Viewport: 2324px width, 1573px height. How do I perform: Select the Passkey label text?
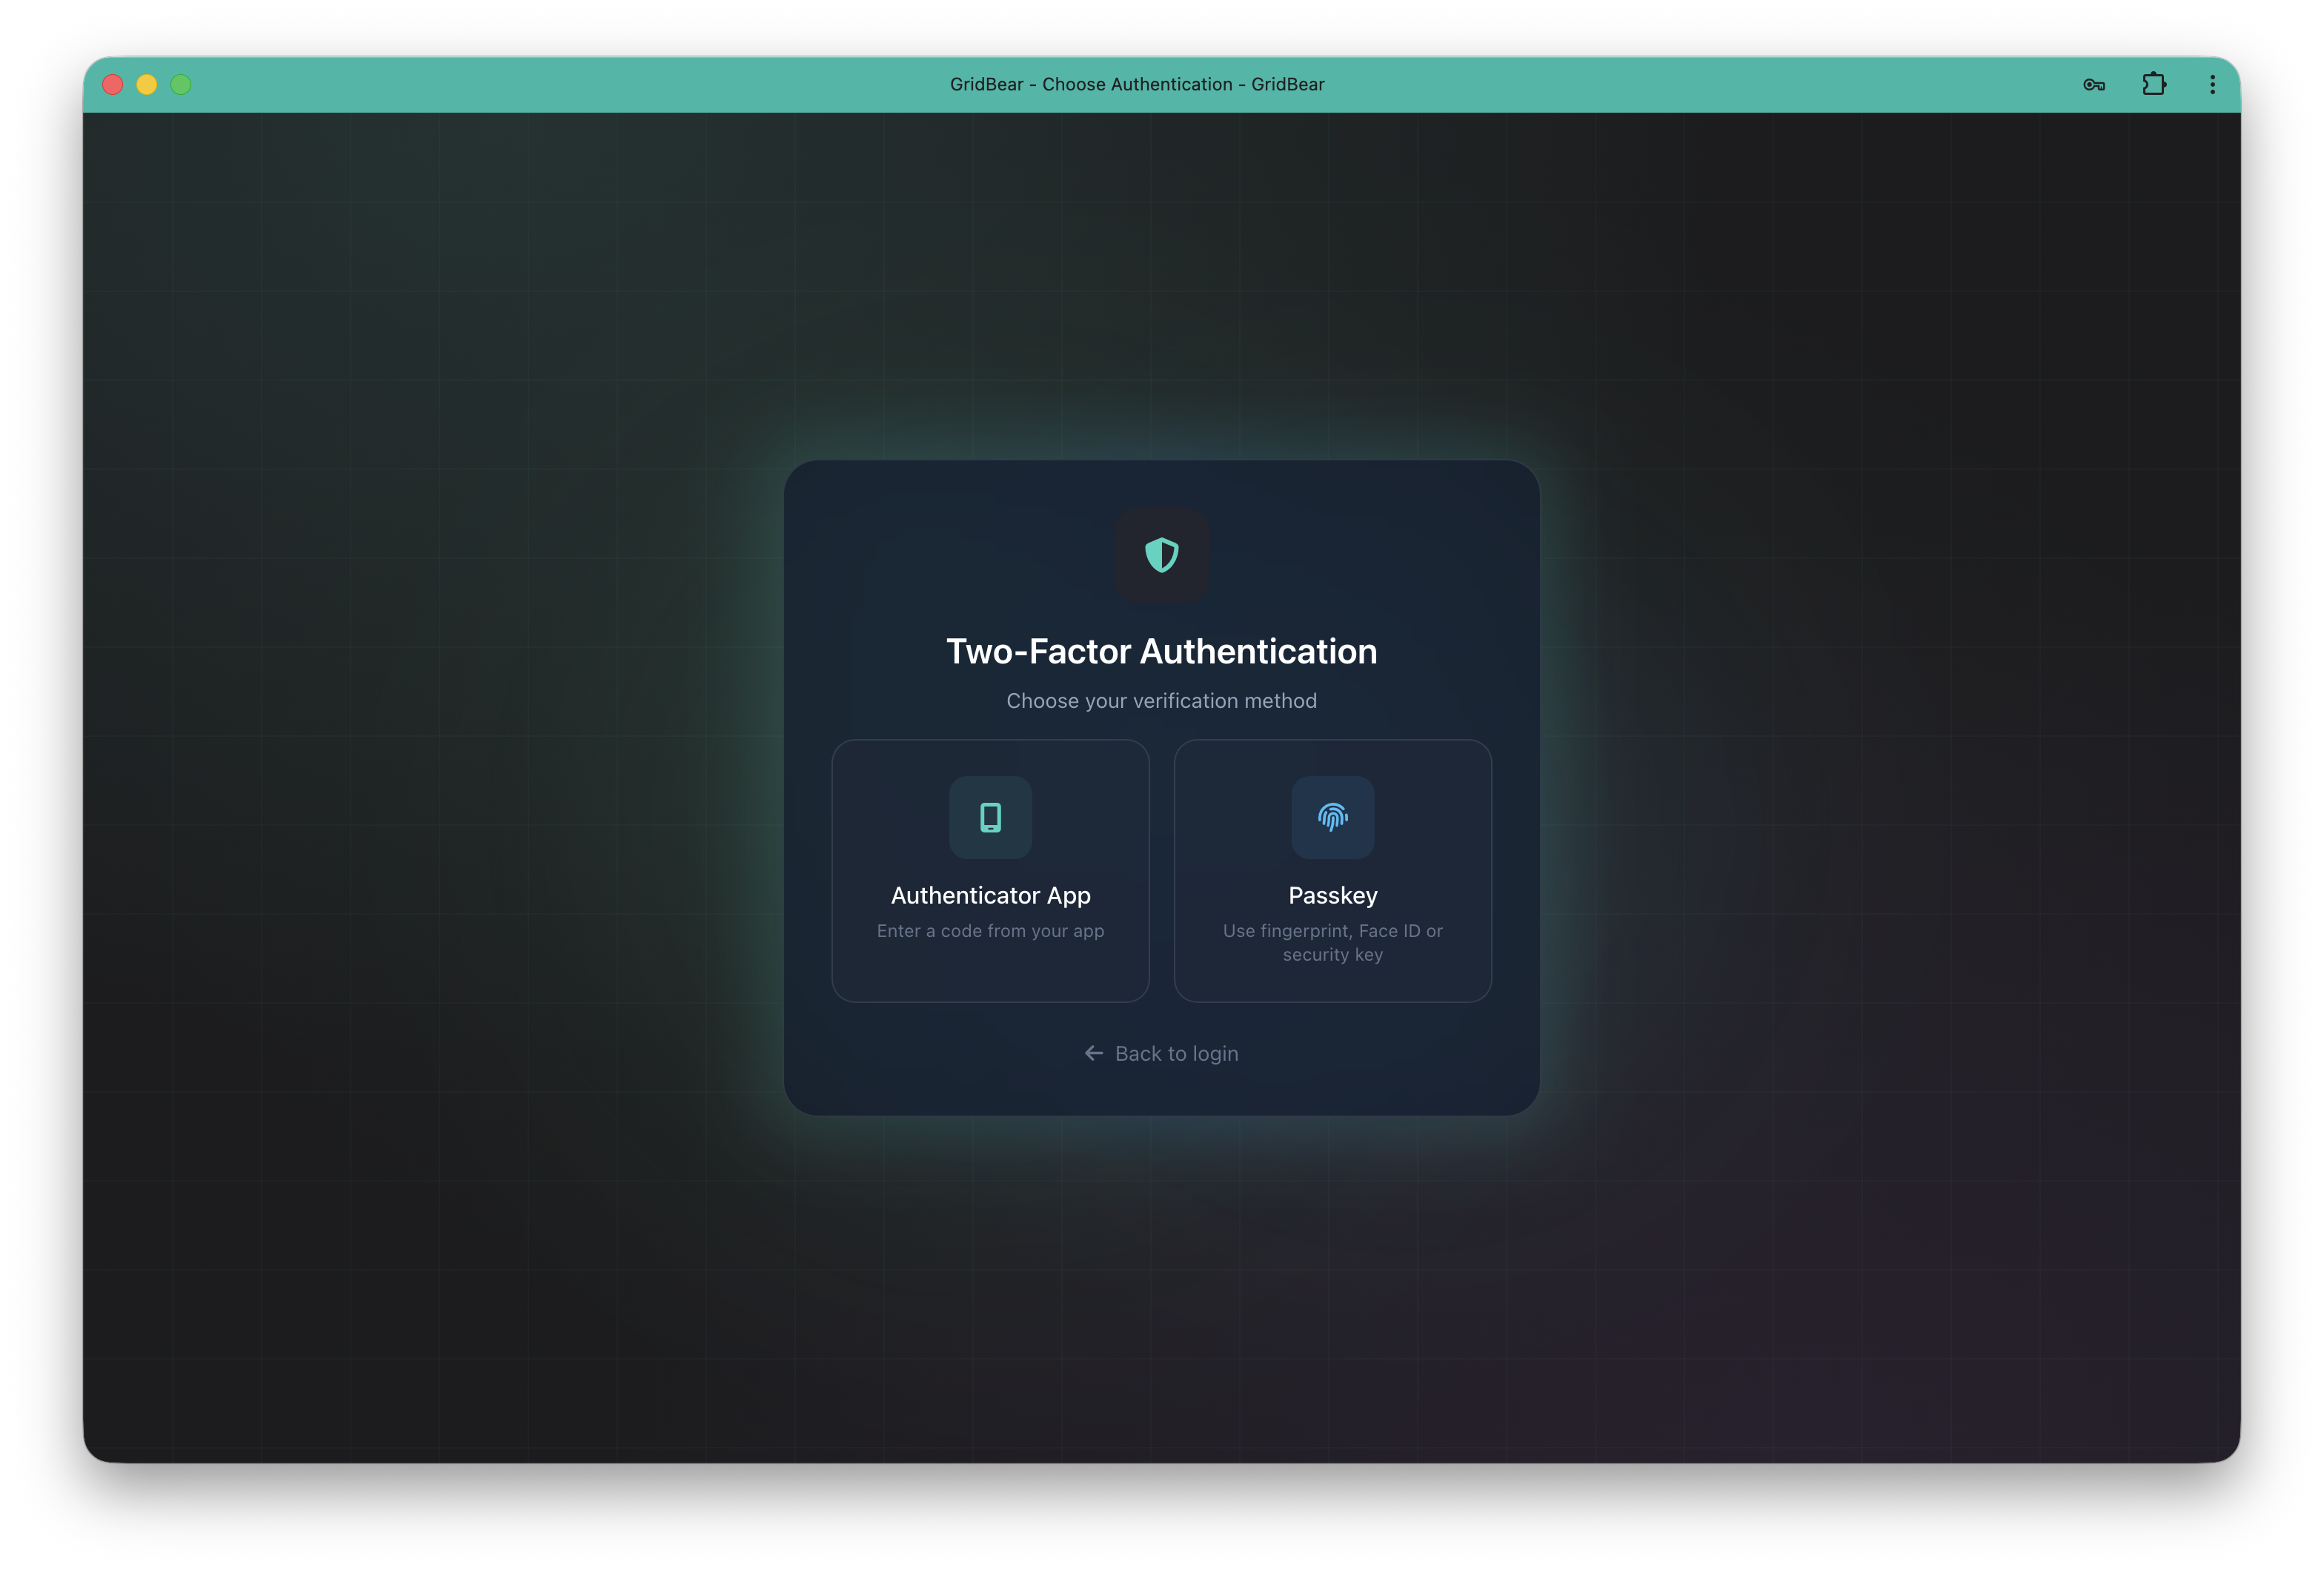point(1332,895)
